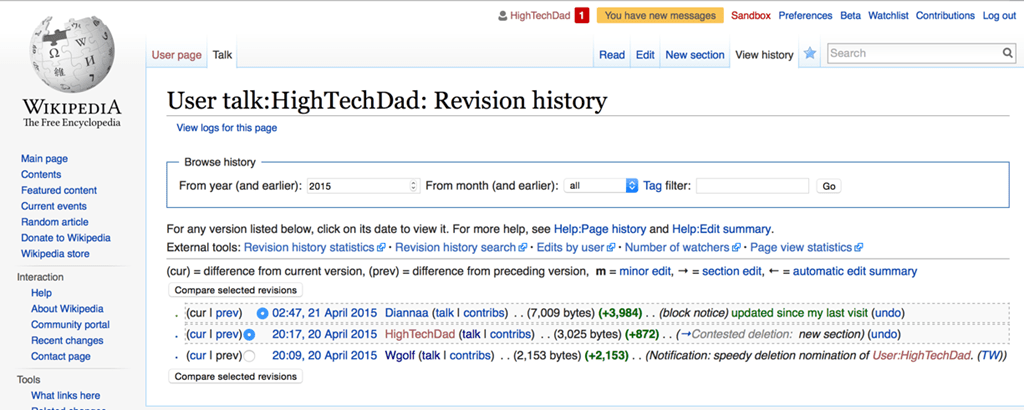Click top Compare selected revisions button
This screenshot has height=410, width=1024.
[235, 290]
